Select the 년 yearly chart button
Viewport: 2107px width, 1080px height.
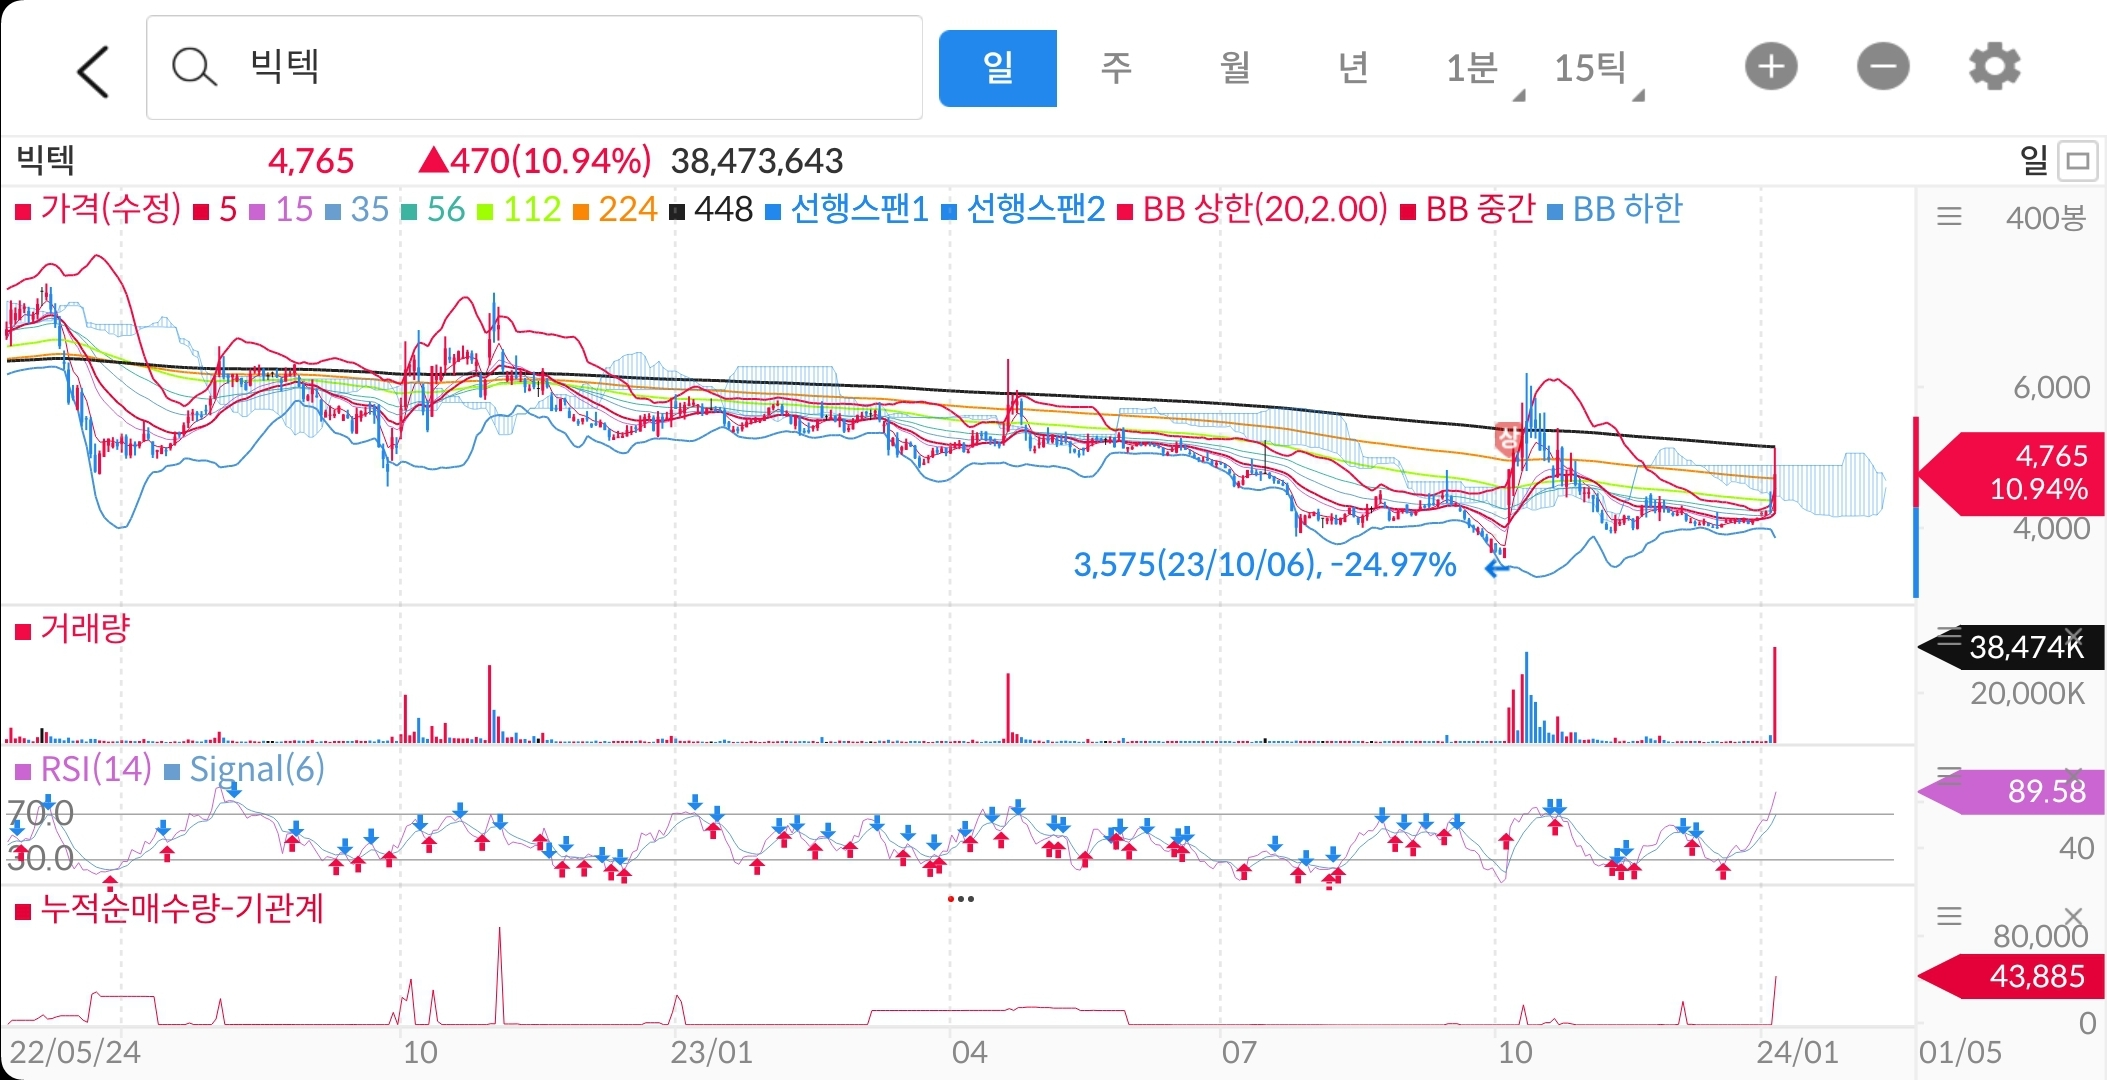tap(1353, 68)
